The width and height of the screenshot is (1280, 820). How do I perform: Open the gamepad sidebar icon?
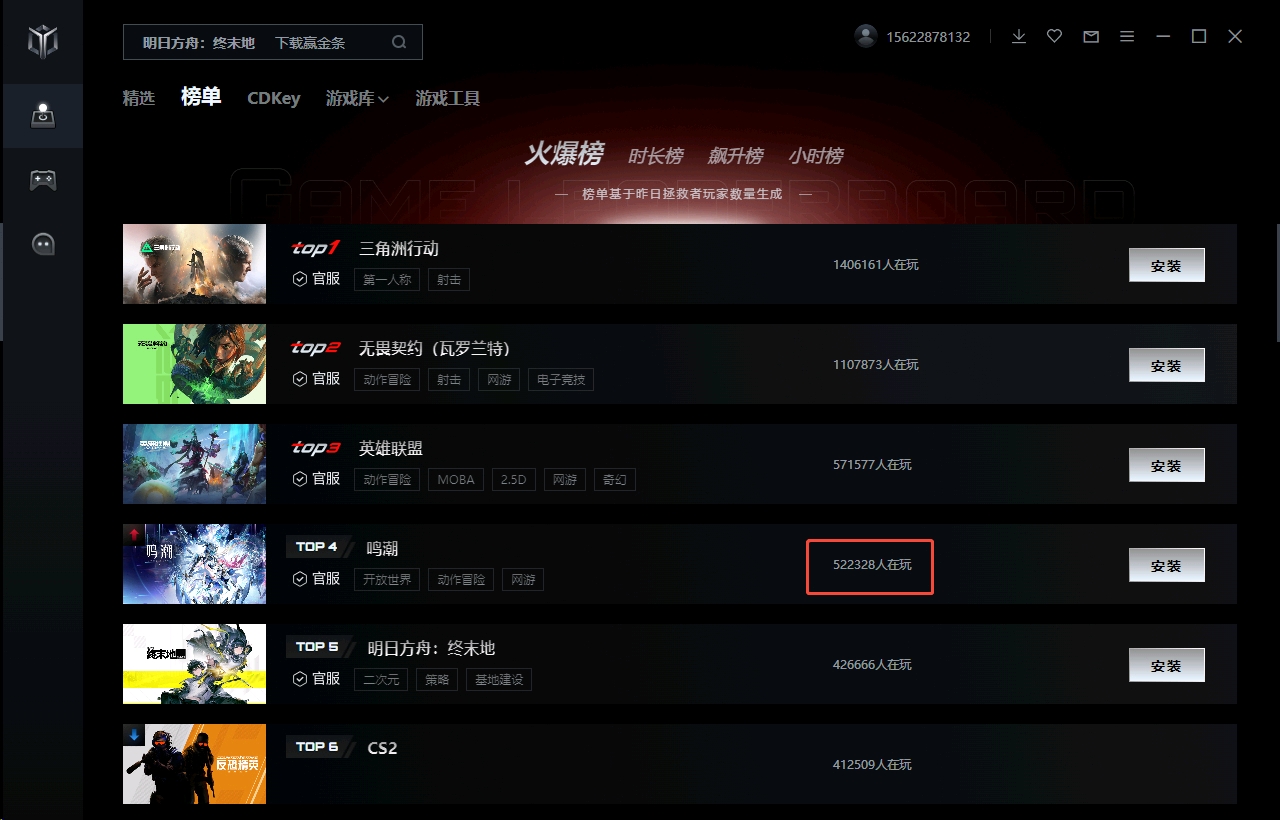[43, 180]
